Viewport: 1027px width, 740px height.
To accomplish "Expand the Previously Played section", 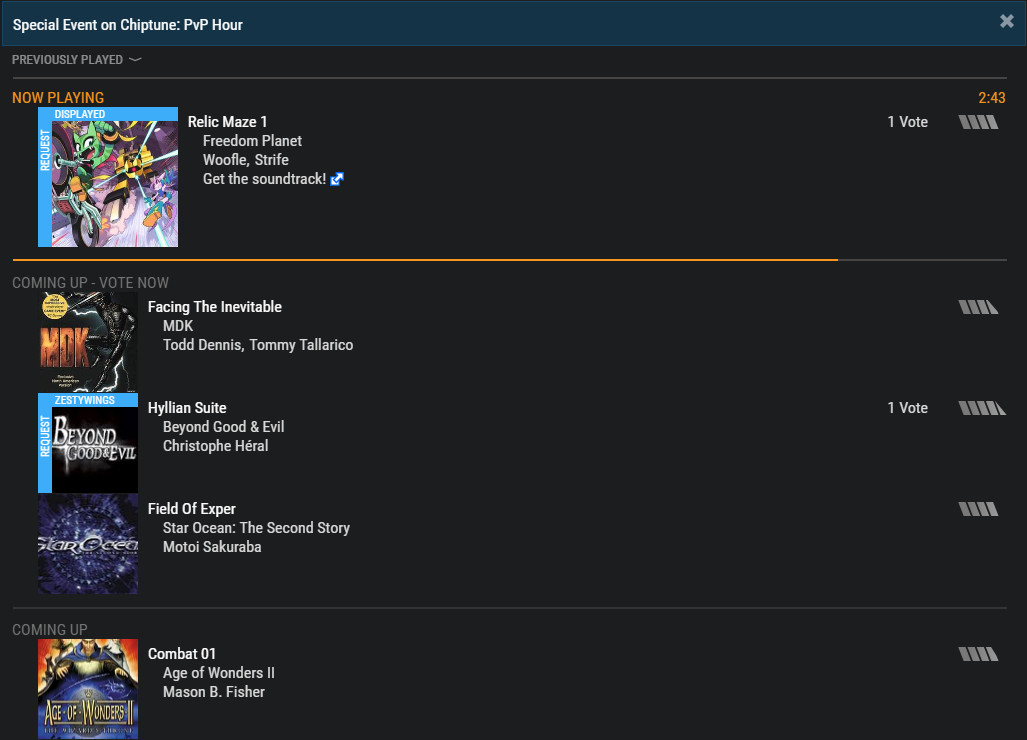I will tap(77, 60).
